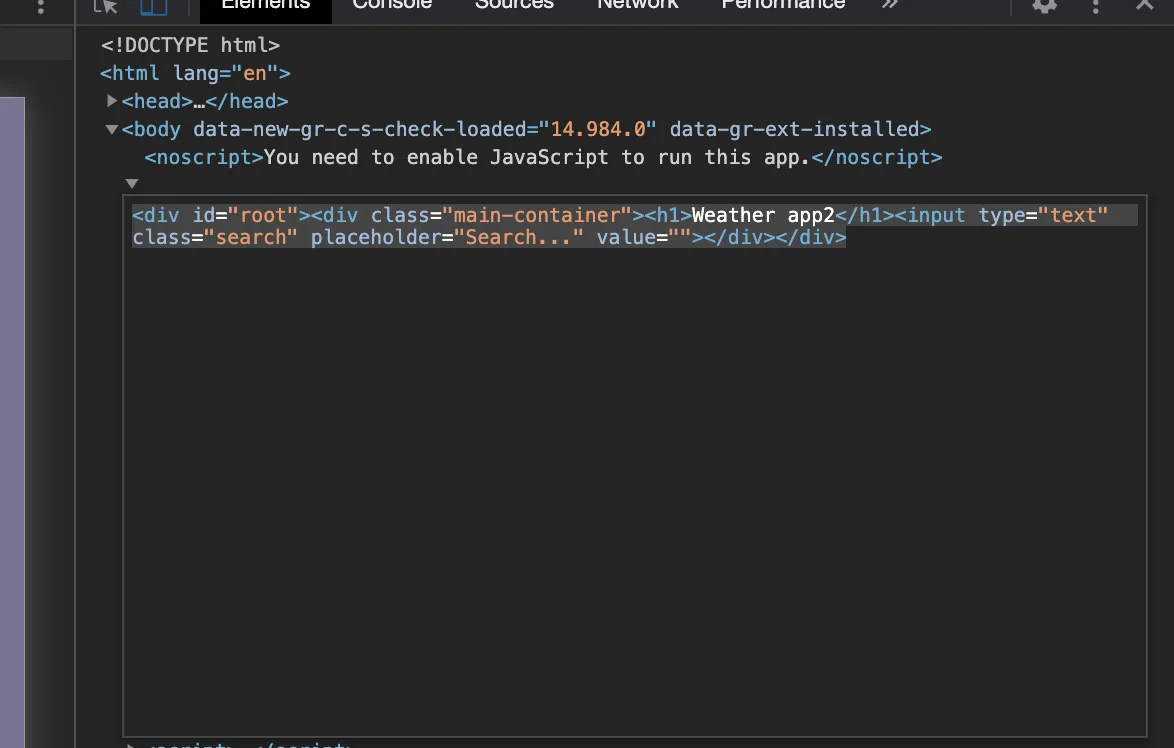The width and height of the screenshot is (1174, 748).
Task: Switch to the Console tab
Action: coord(392,6)
